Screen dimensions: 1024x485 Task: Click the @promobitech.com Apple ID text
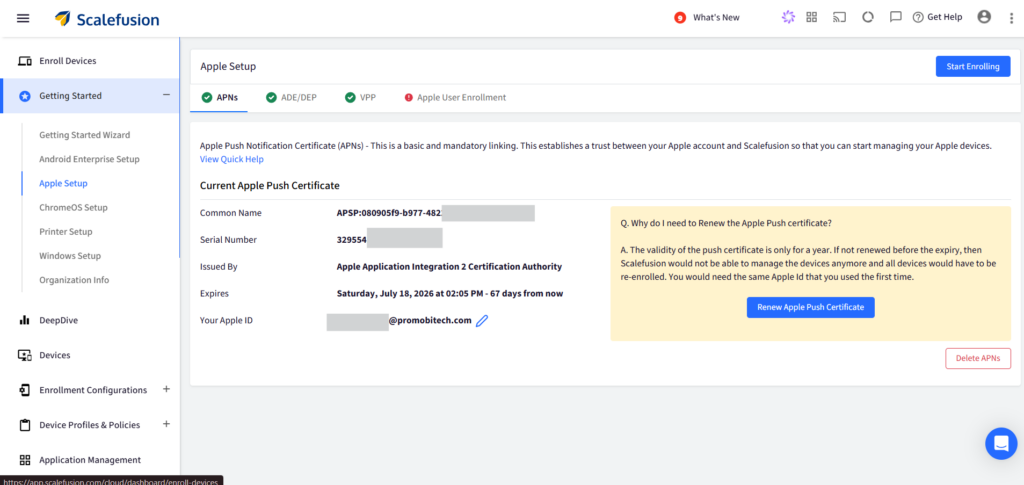click(430, 320)
